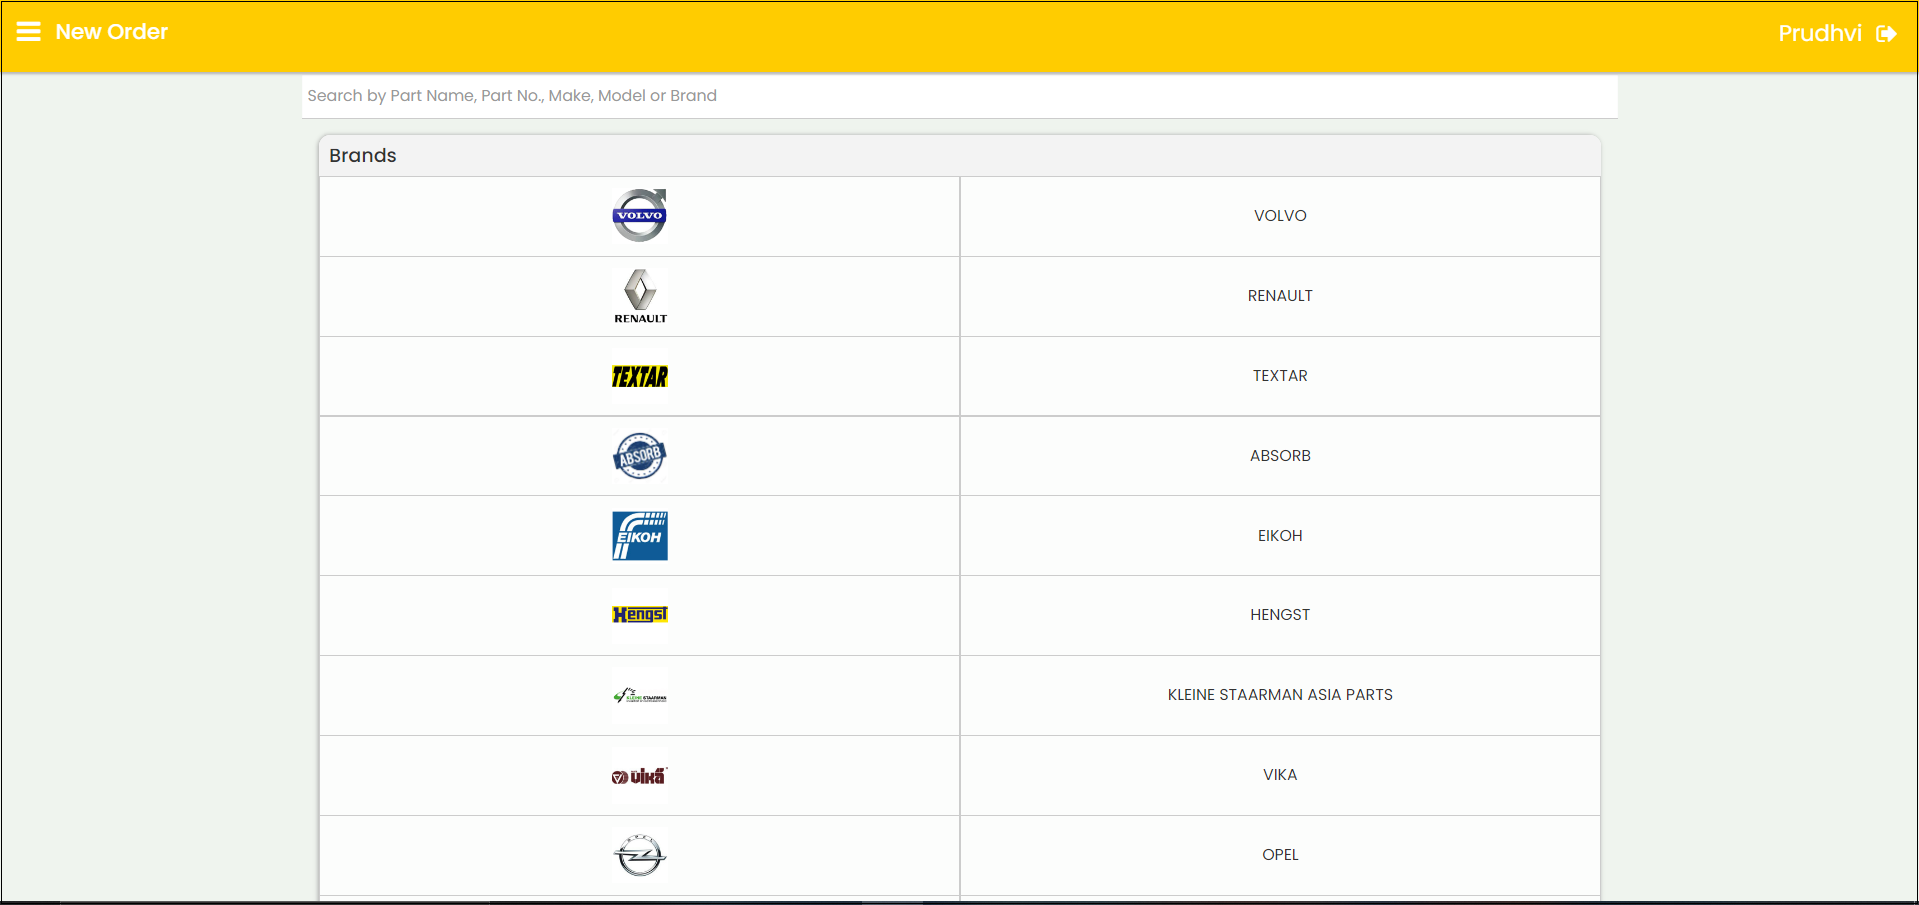Viewport: 1919px width, 905px height.
Task: Click the New Order page title
Action: click(x=112, y=32)
